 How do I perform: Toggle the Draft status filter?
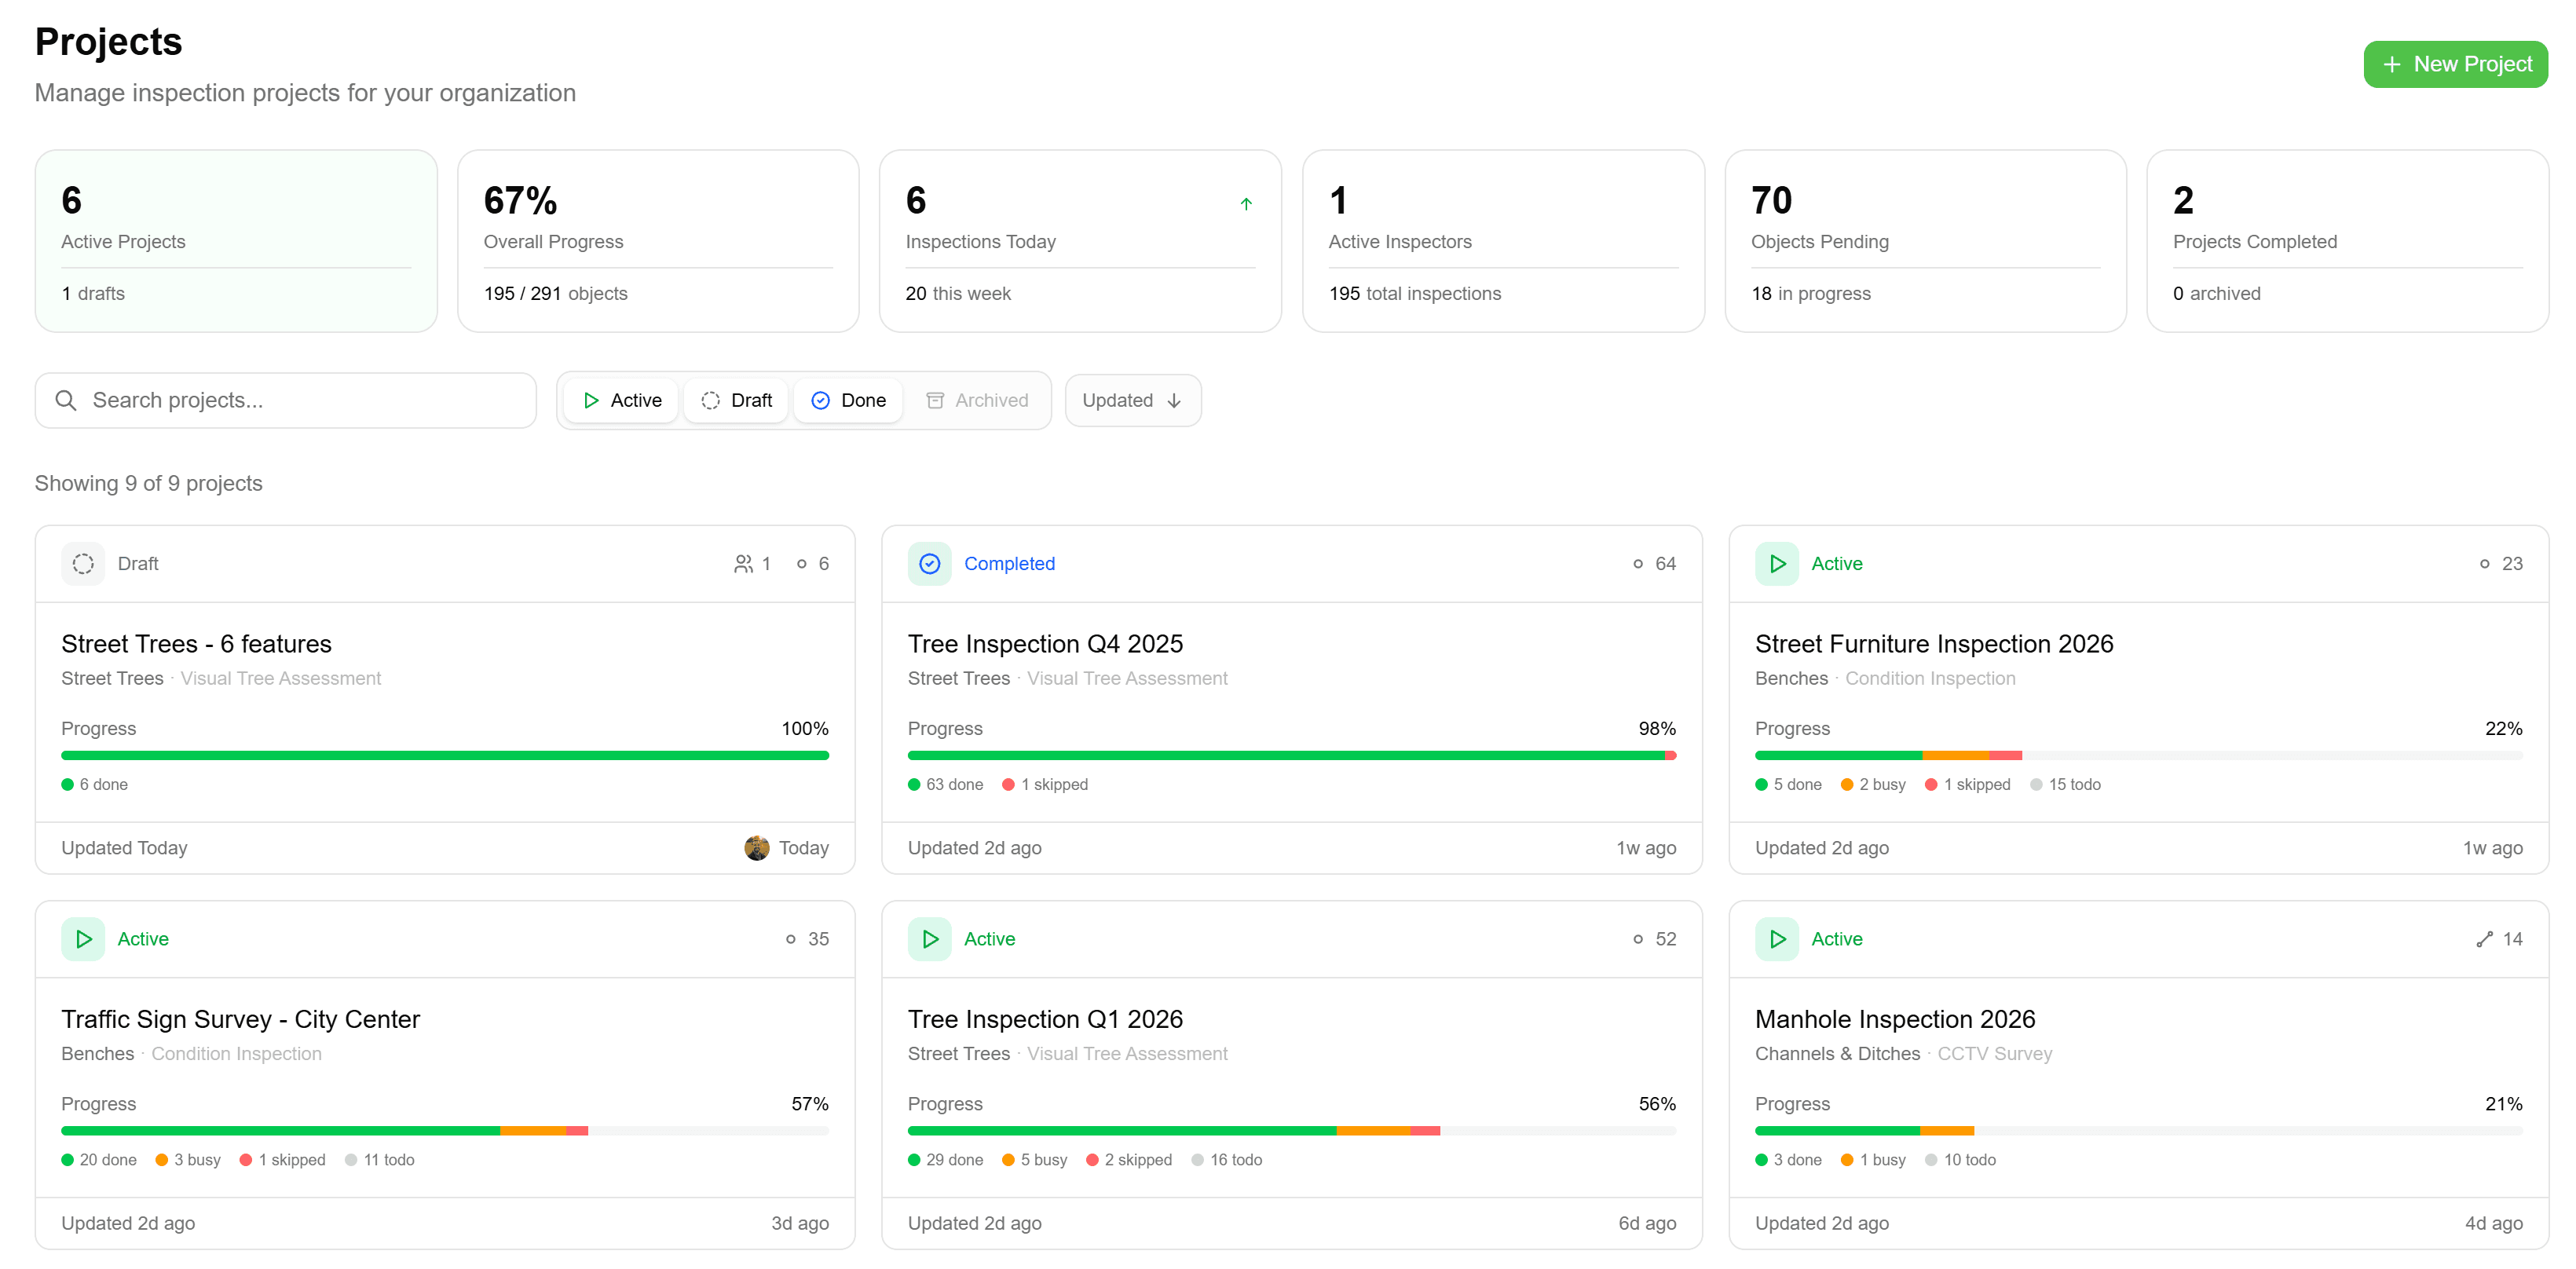pyautogui.click(x=735, y=400)
